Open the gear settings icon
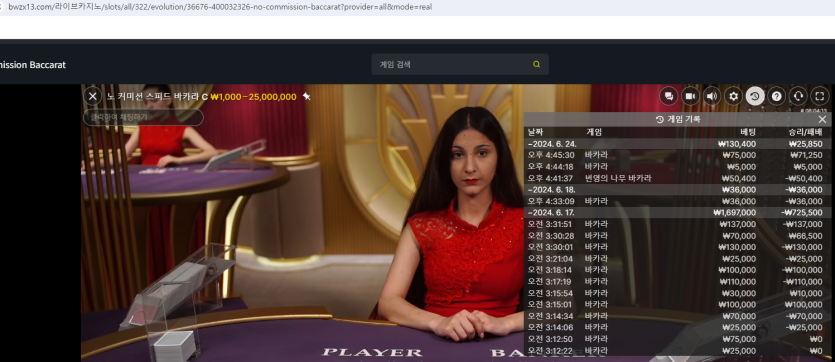835x362 pixels. 734,96
